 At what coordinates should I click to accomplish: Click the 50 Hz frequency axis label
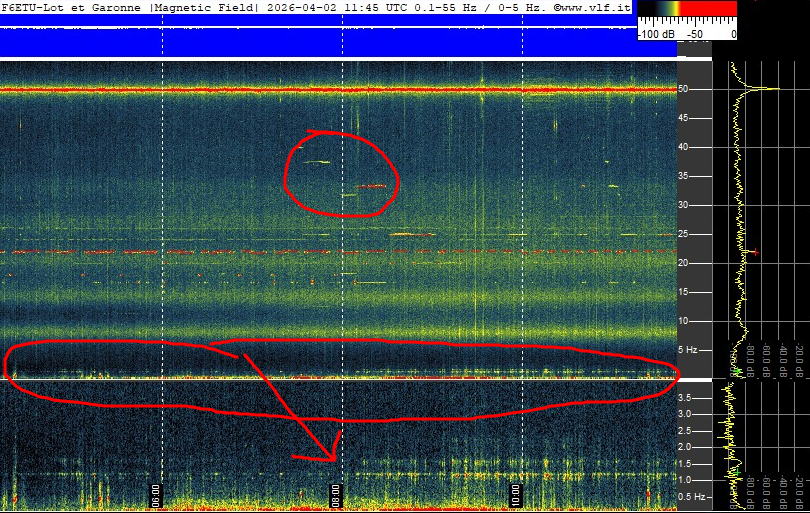(x=685, y=89)
